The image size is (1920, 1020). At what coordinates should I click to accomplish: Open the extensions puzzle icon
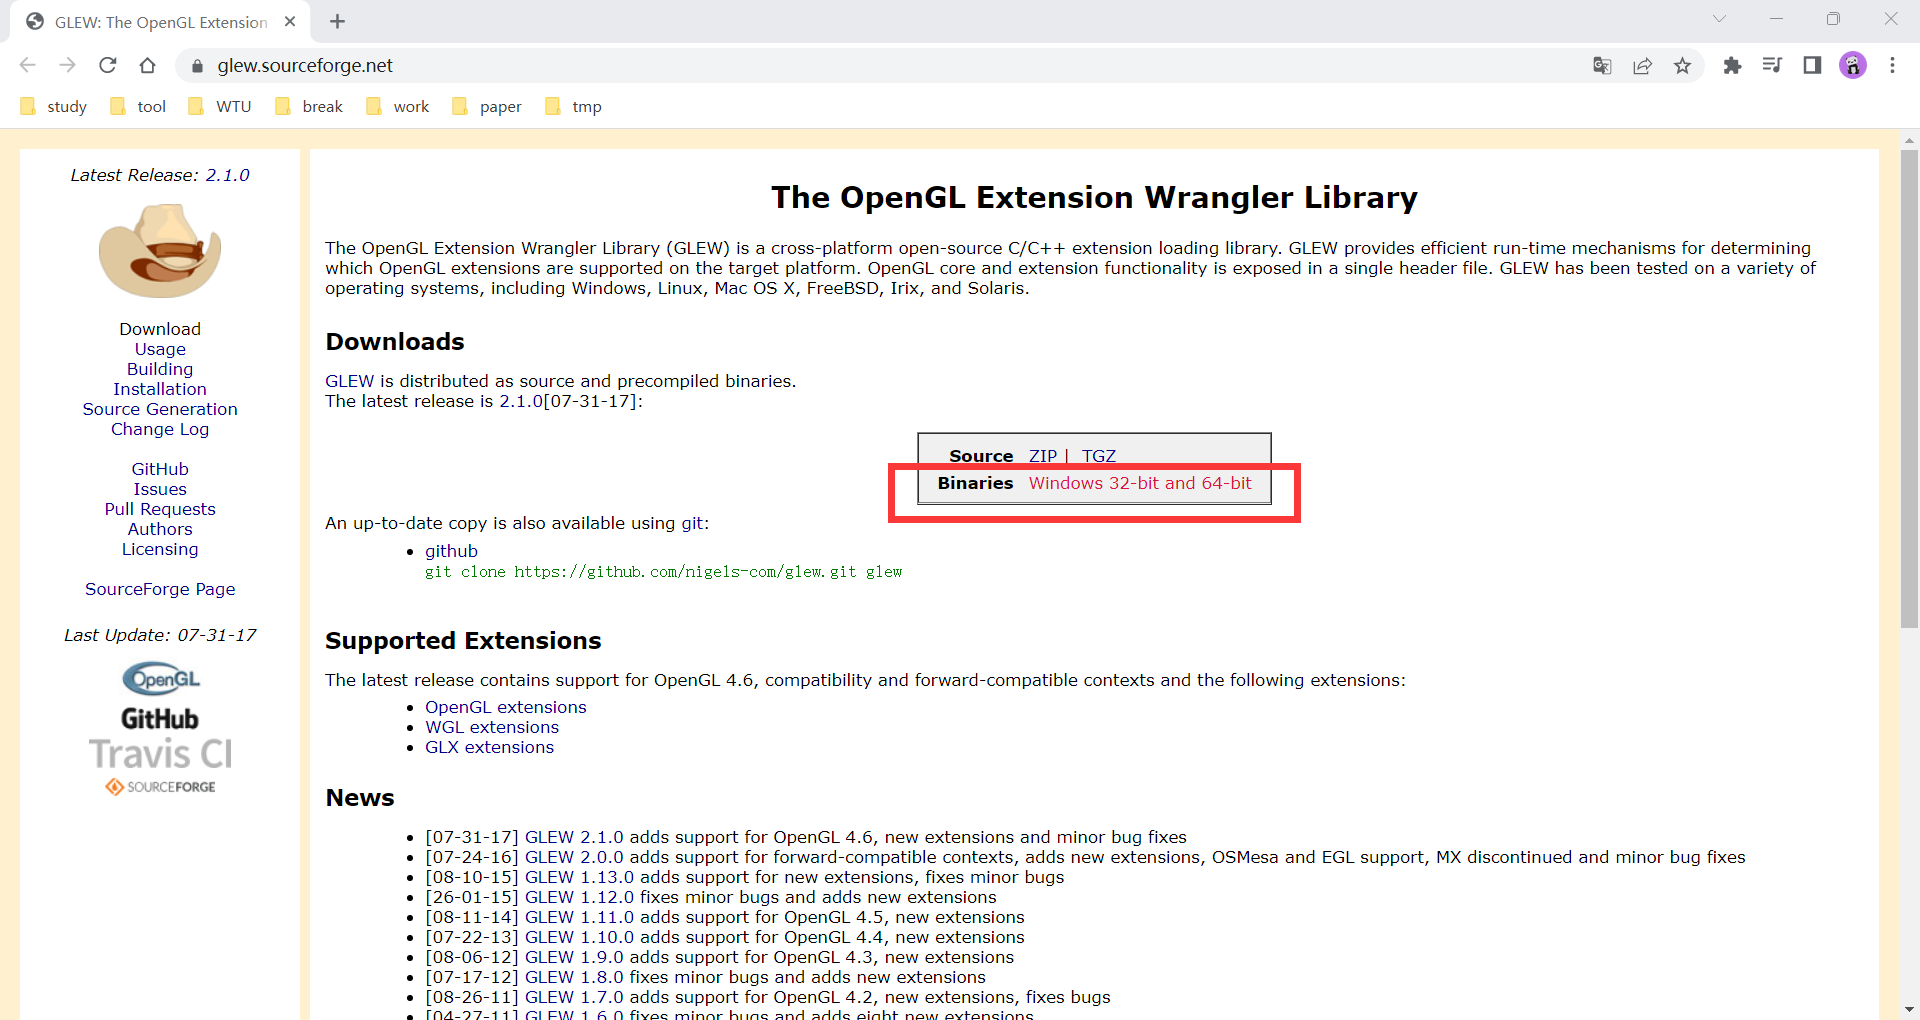click(1732, 66)
